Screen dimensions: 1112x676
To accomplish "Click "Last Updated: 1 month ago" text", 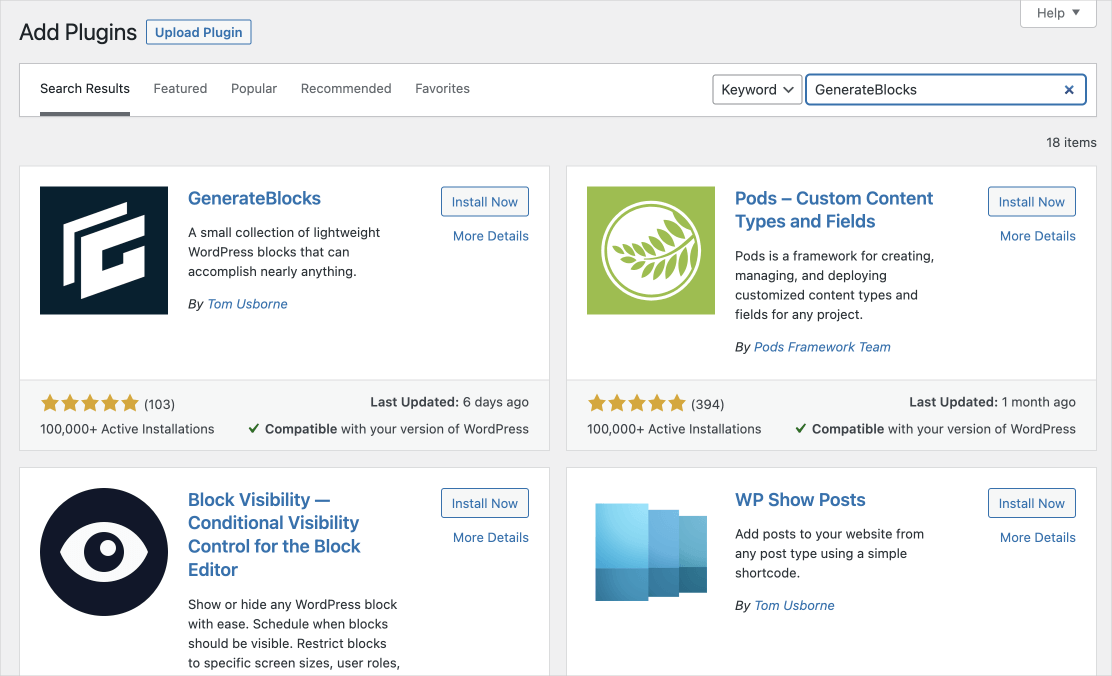I will click(992, 402).
